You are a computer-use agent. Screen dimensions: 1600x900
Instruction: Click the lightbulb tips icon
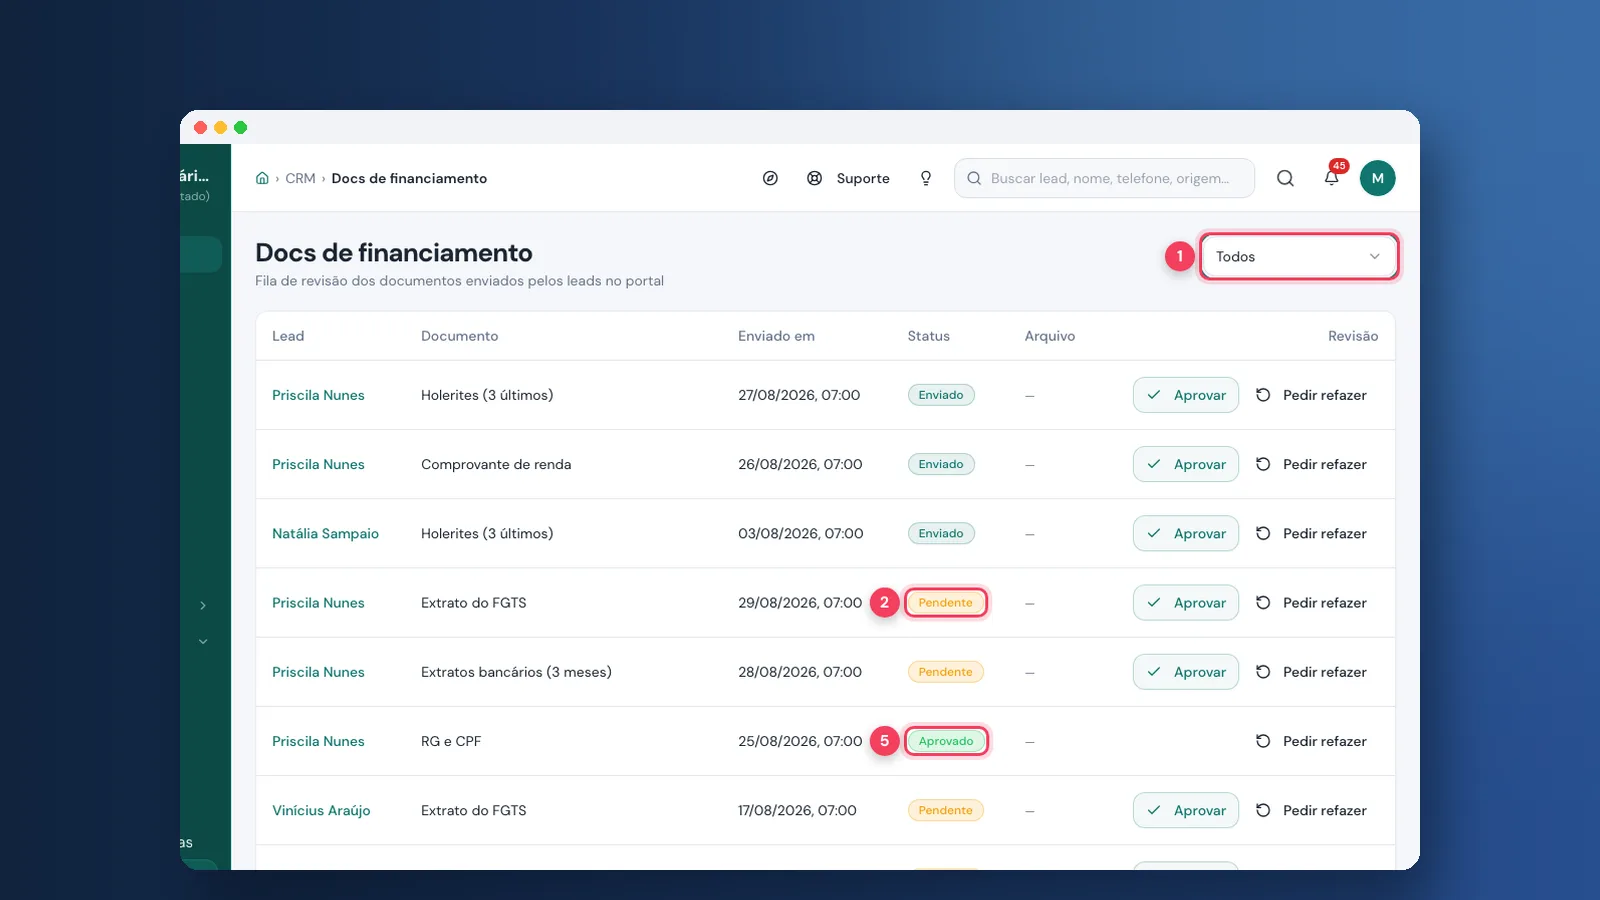926,178
